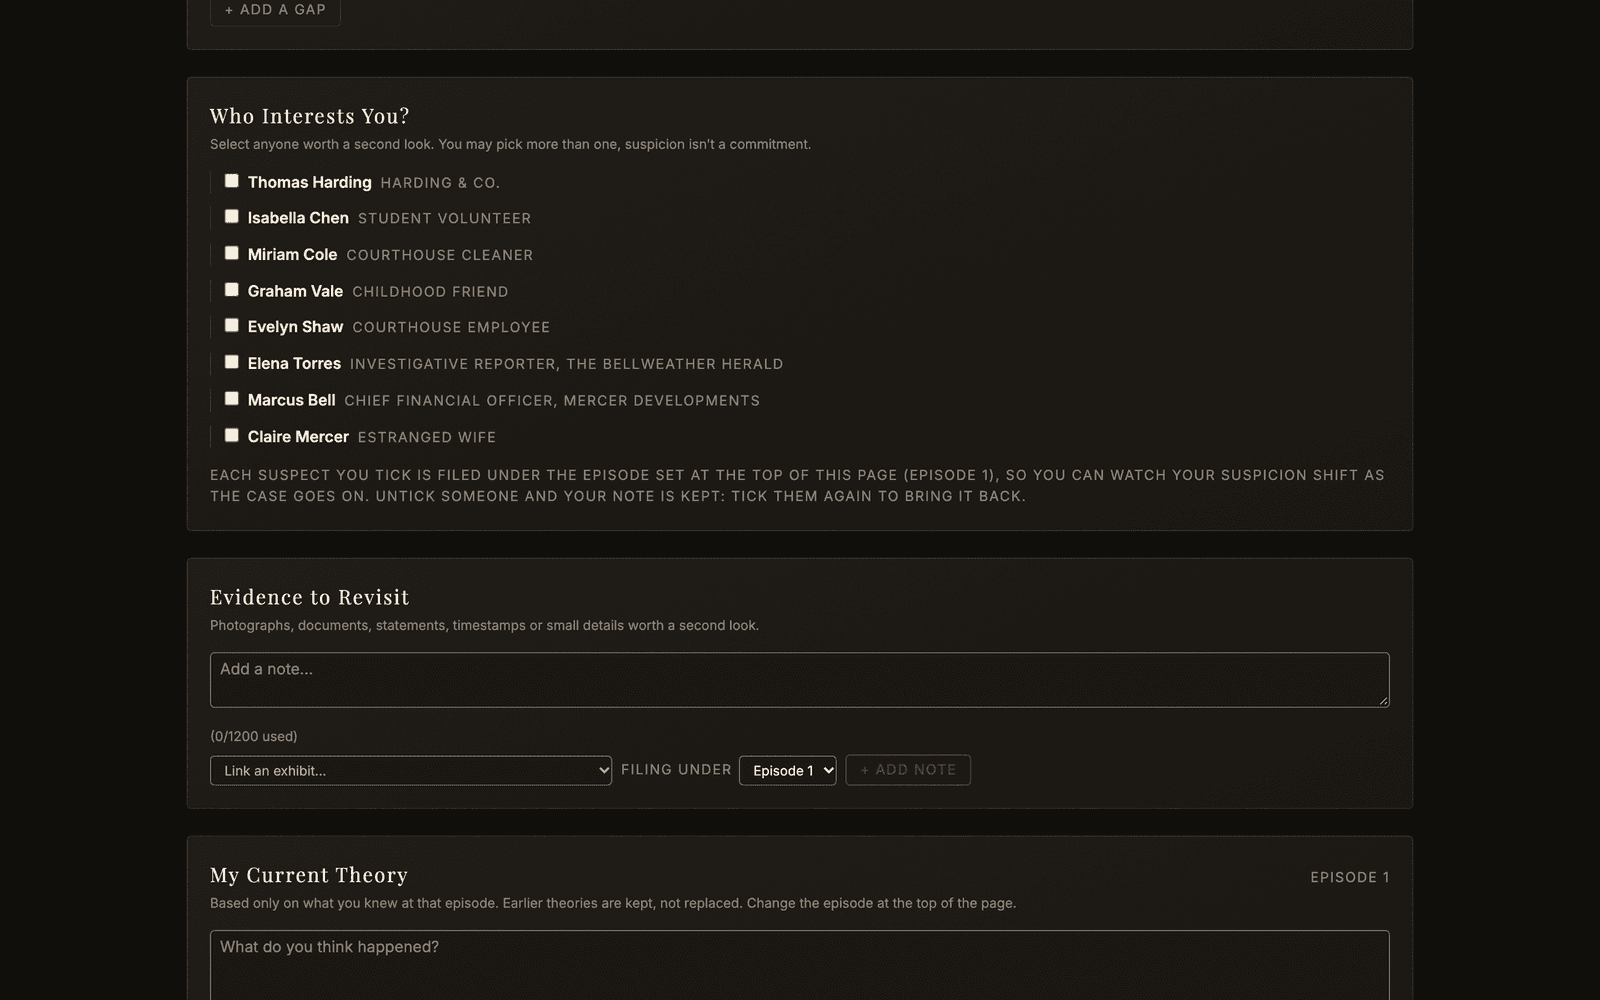Click the Isabella Chen name label
The width and height of the screenshot is (1600, 1000).
[298, 218]
